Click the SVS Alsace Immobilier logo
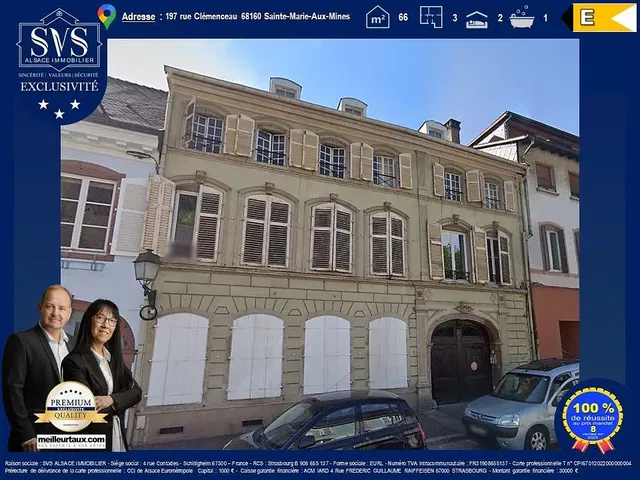Image resolution: width=640 pixels, height=480 pixels. pos(59,46)
